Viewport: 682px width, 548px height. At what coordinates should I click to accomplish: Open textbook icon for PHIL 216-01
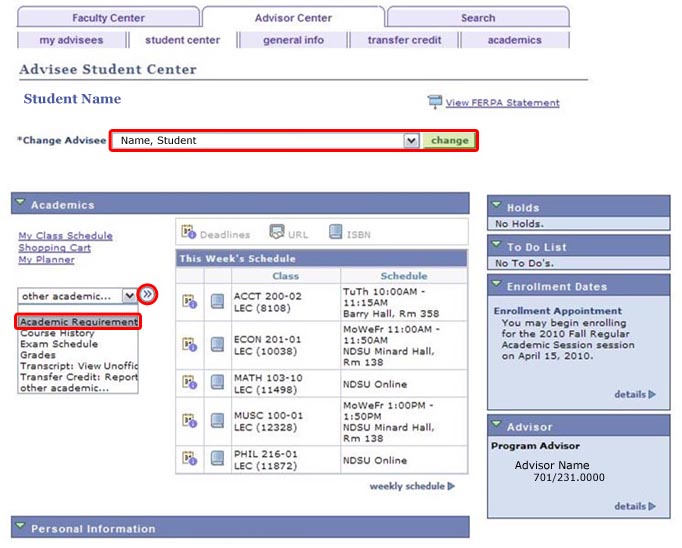217,458
